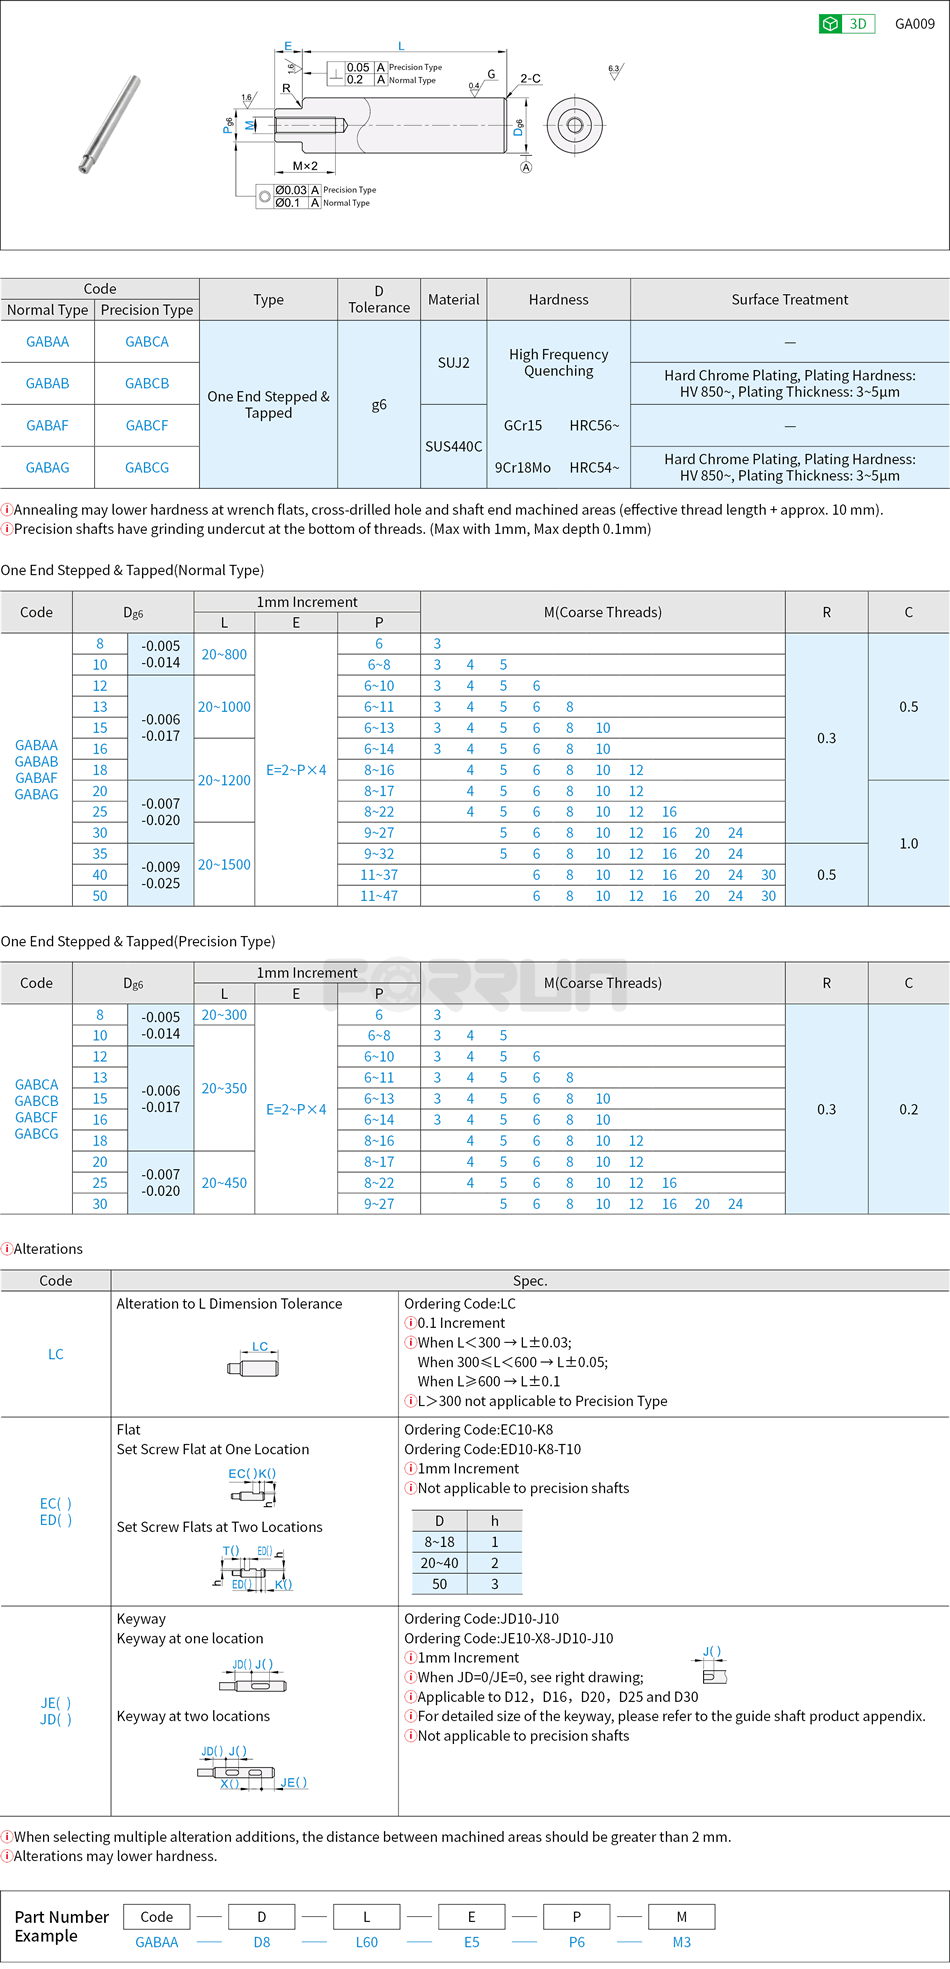Select the GABCF code in code table
Screen dimensions: 950x1969
coord(147,426)
